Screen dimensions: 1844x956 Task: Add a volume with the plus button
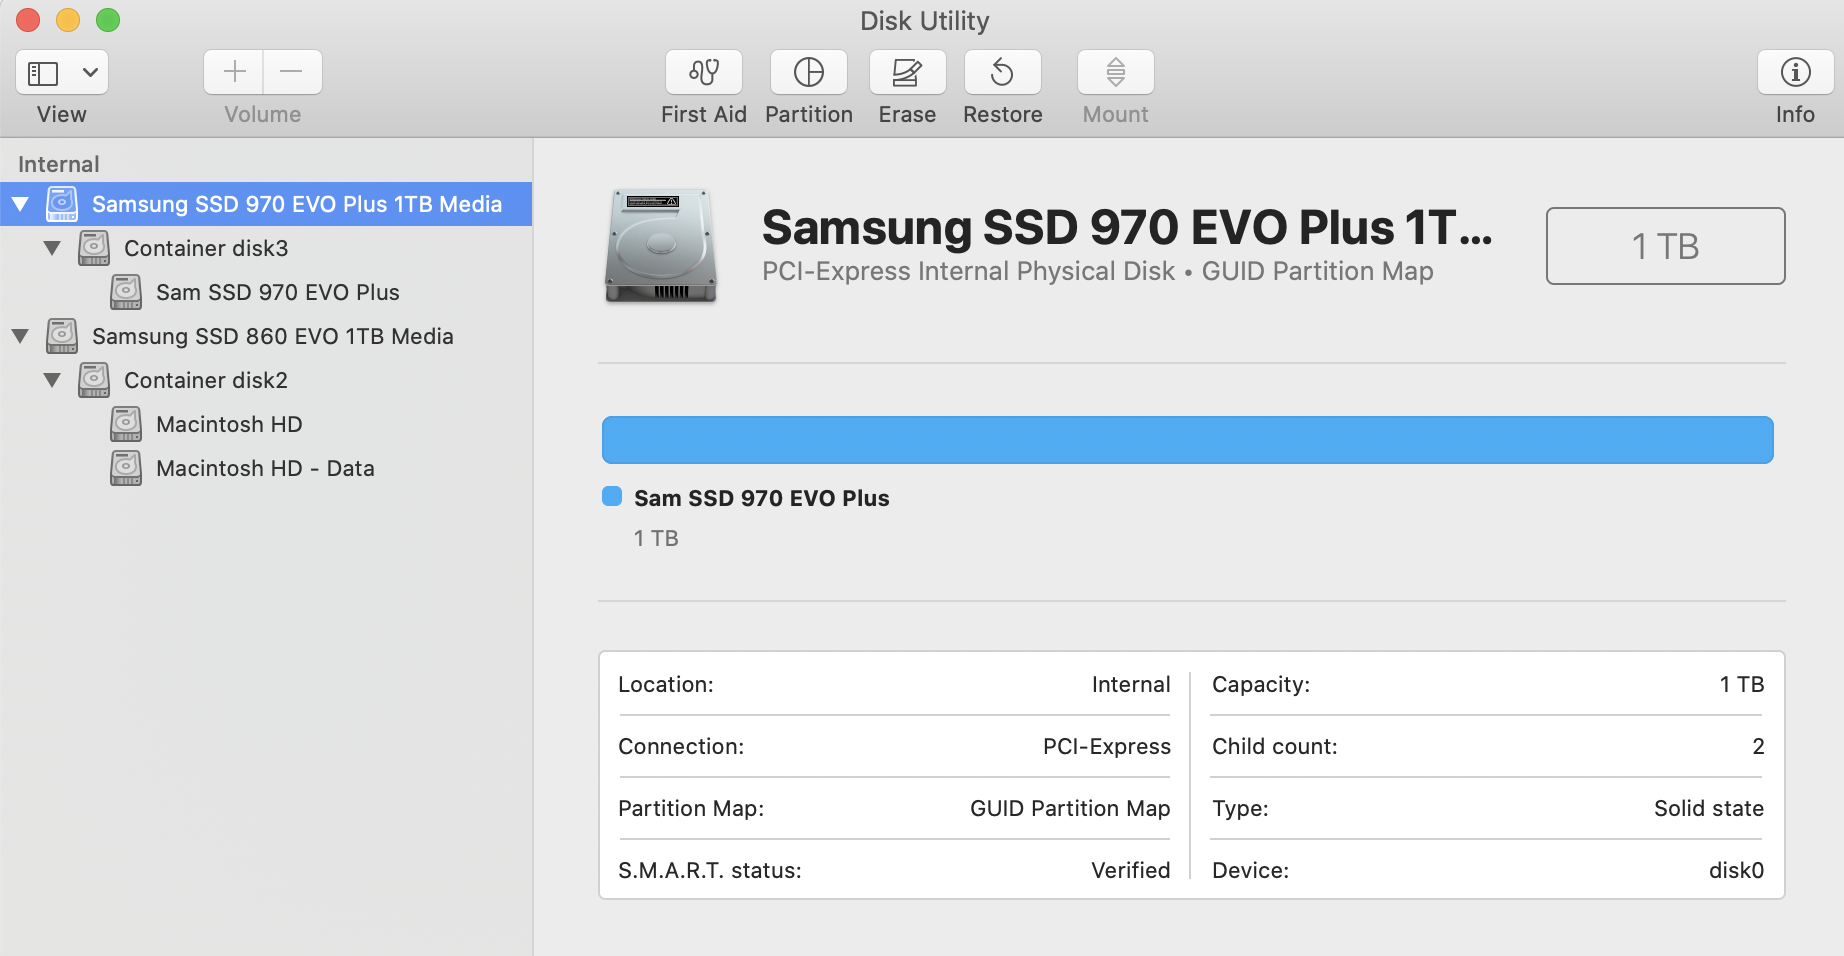coord(234,72)
